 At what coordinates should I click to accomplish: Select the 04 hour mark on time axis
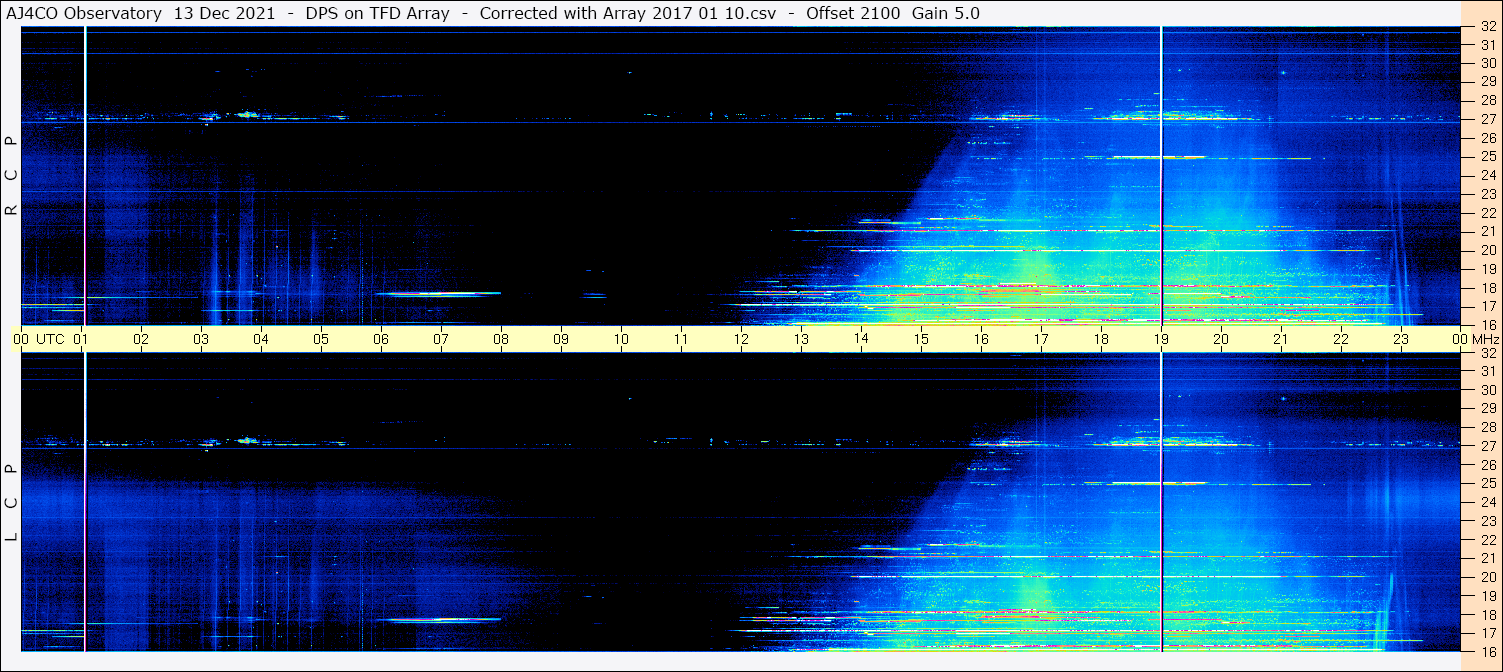pos(261,339)
